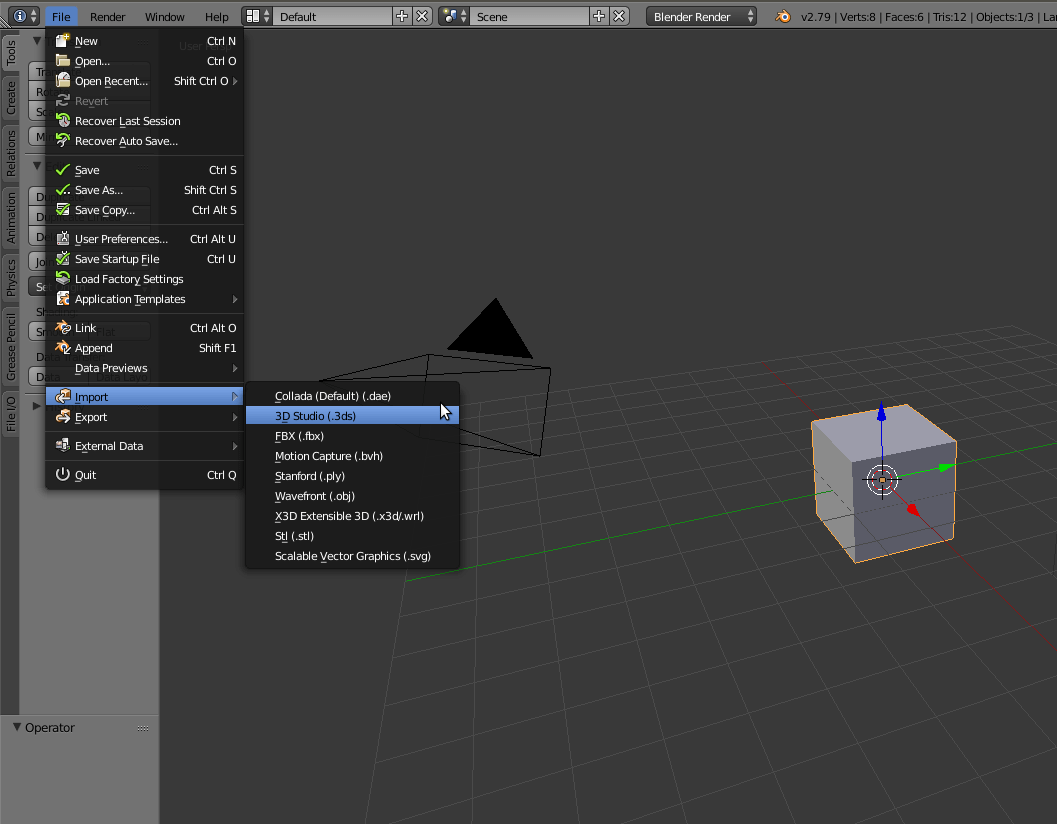Click the Open Recent icon

point(63,81)
